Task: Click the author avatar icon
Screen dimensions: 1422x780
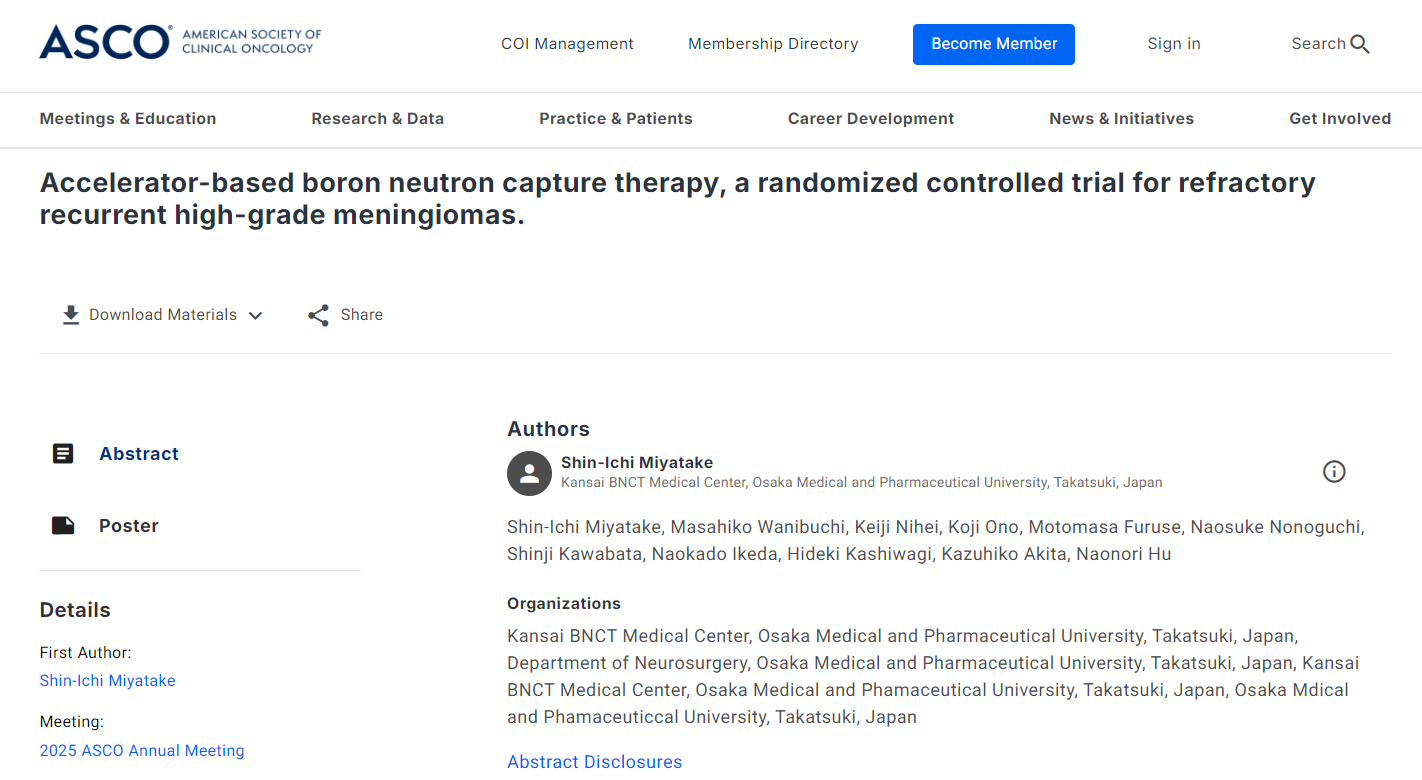Action: [x=529, y=473]
